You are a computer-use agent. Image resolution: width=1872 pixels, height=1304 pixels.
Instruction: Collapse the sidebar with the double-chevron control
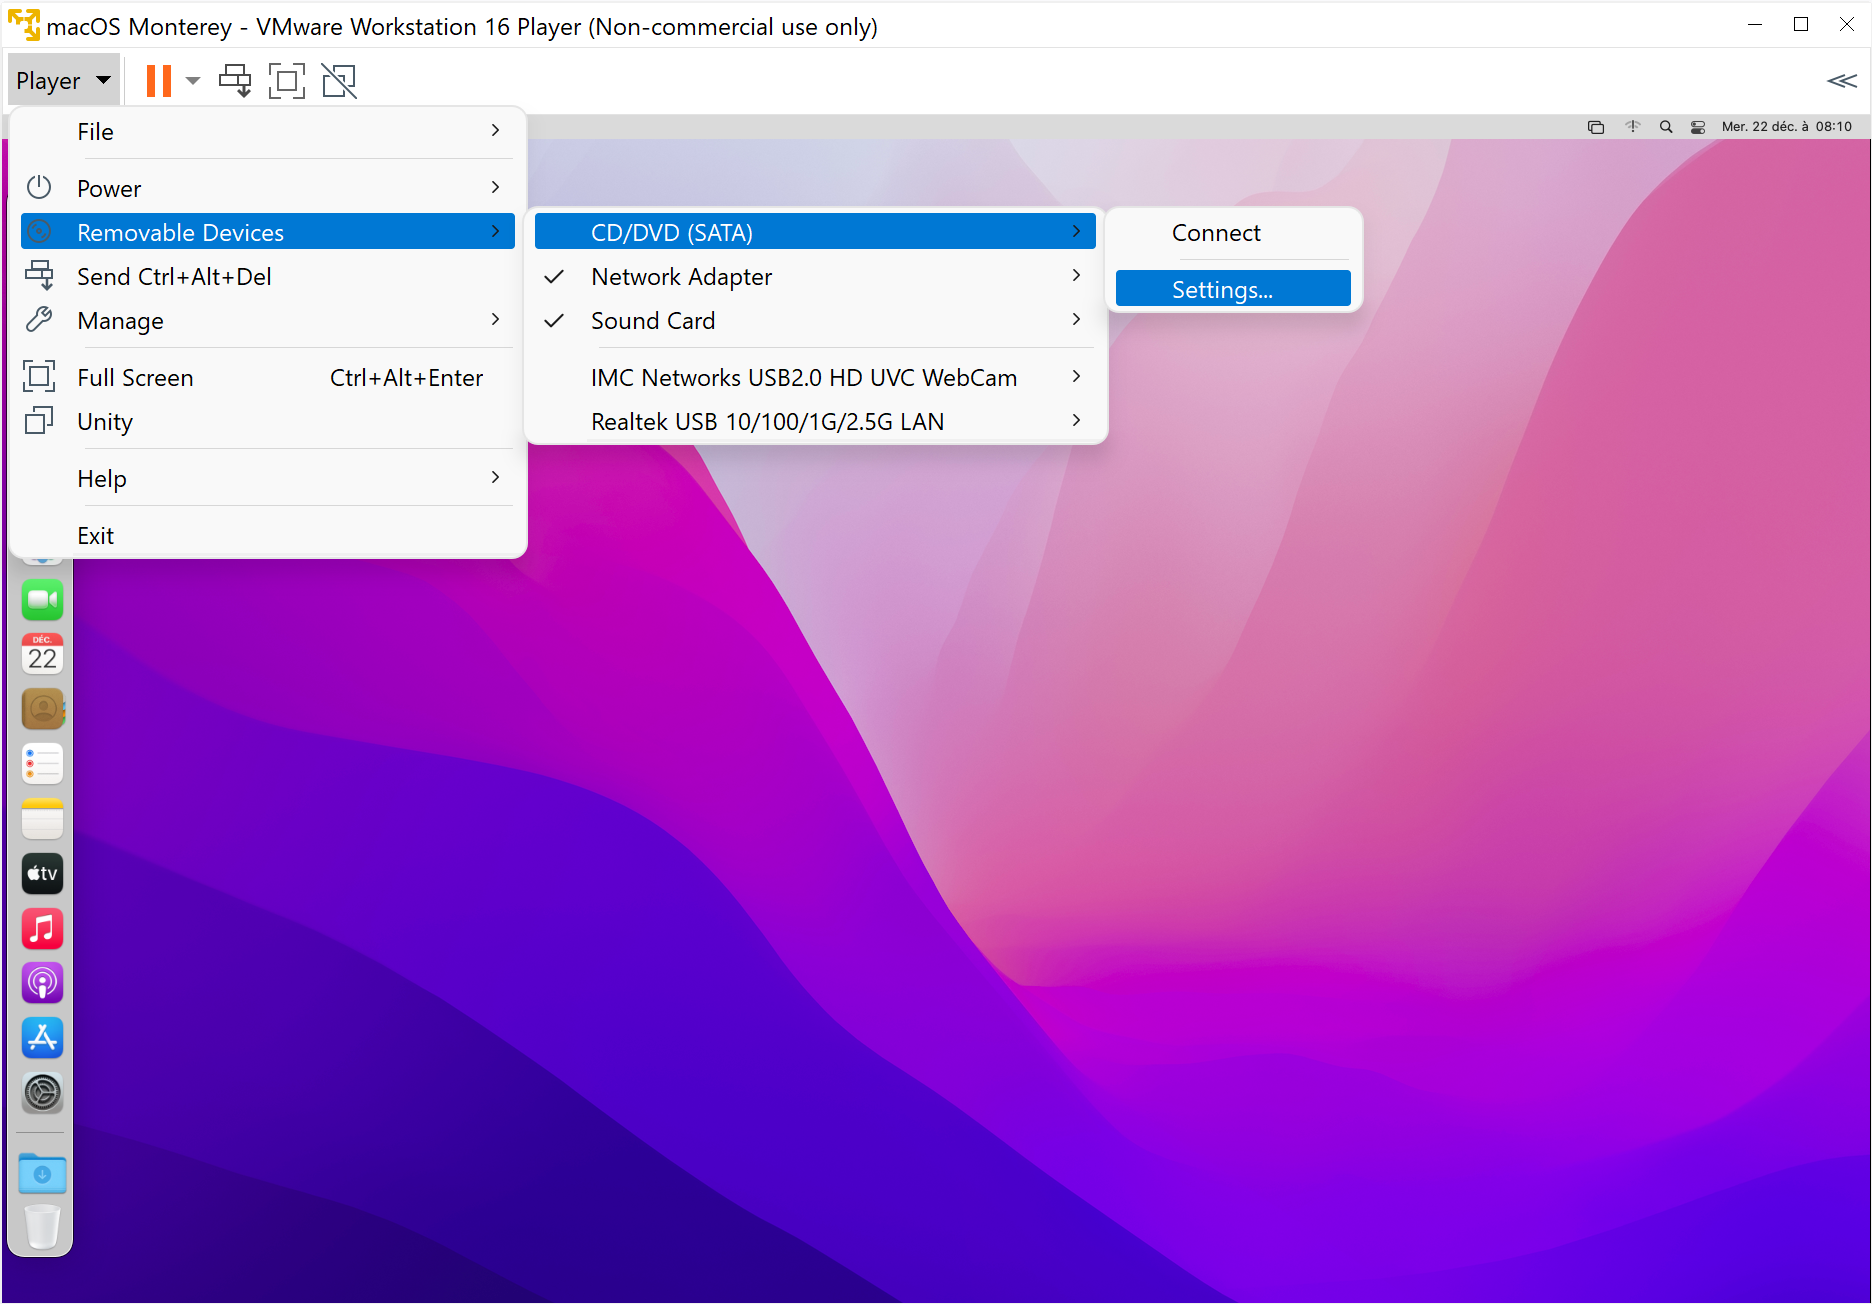[x=1841, y=81]
